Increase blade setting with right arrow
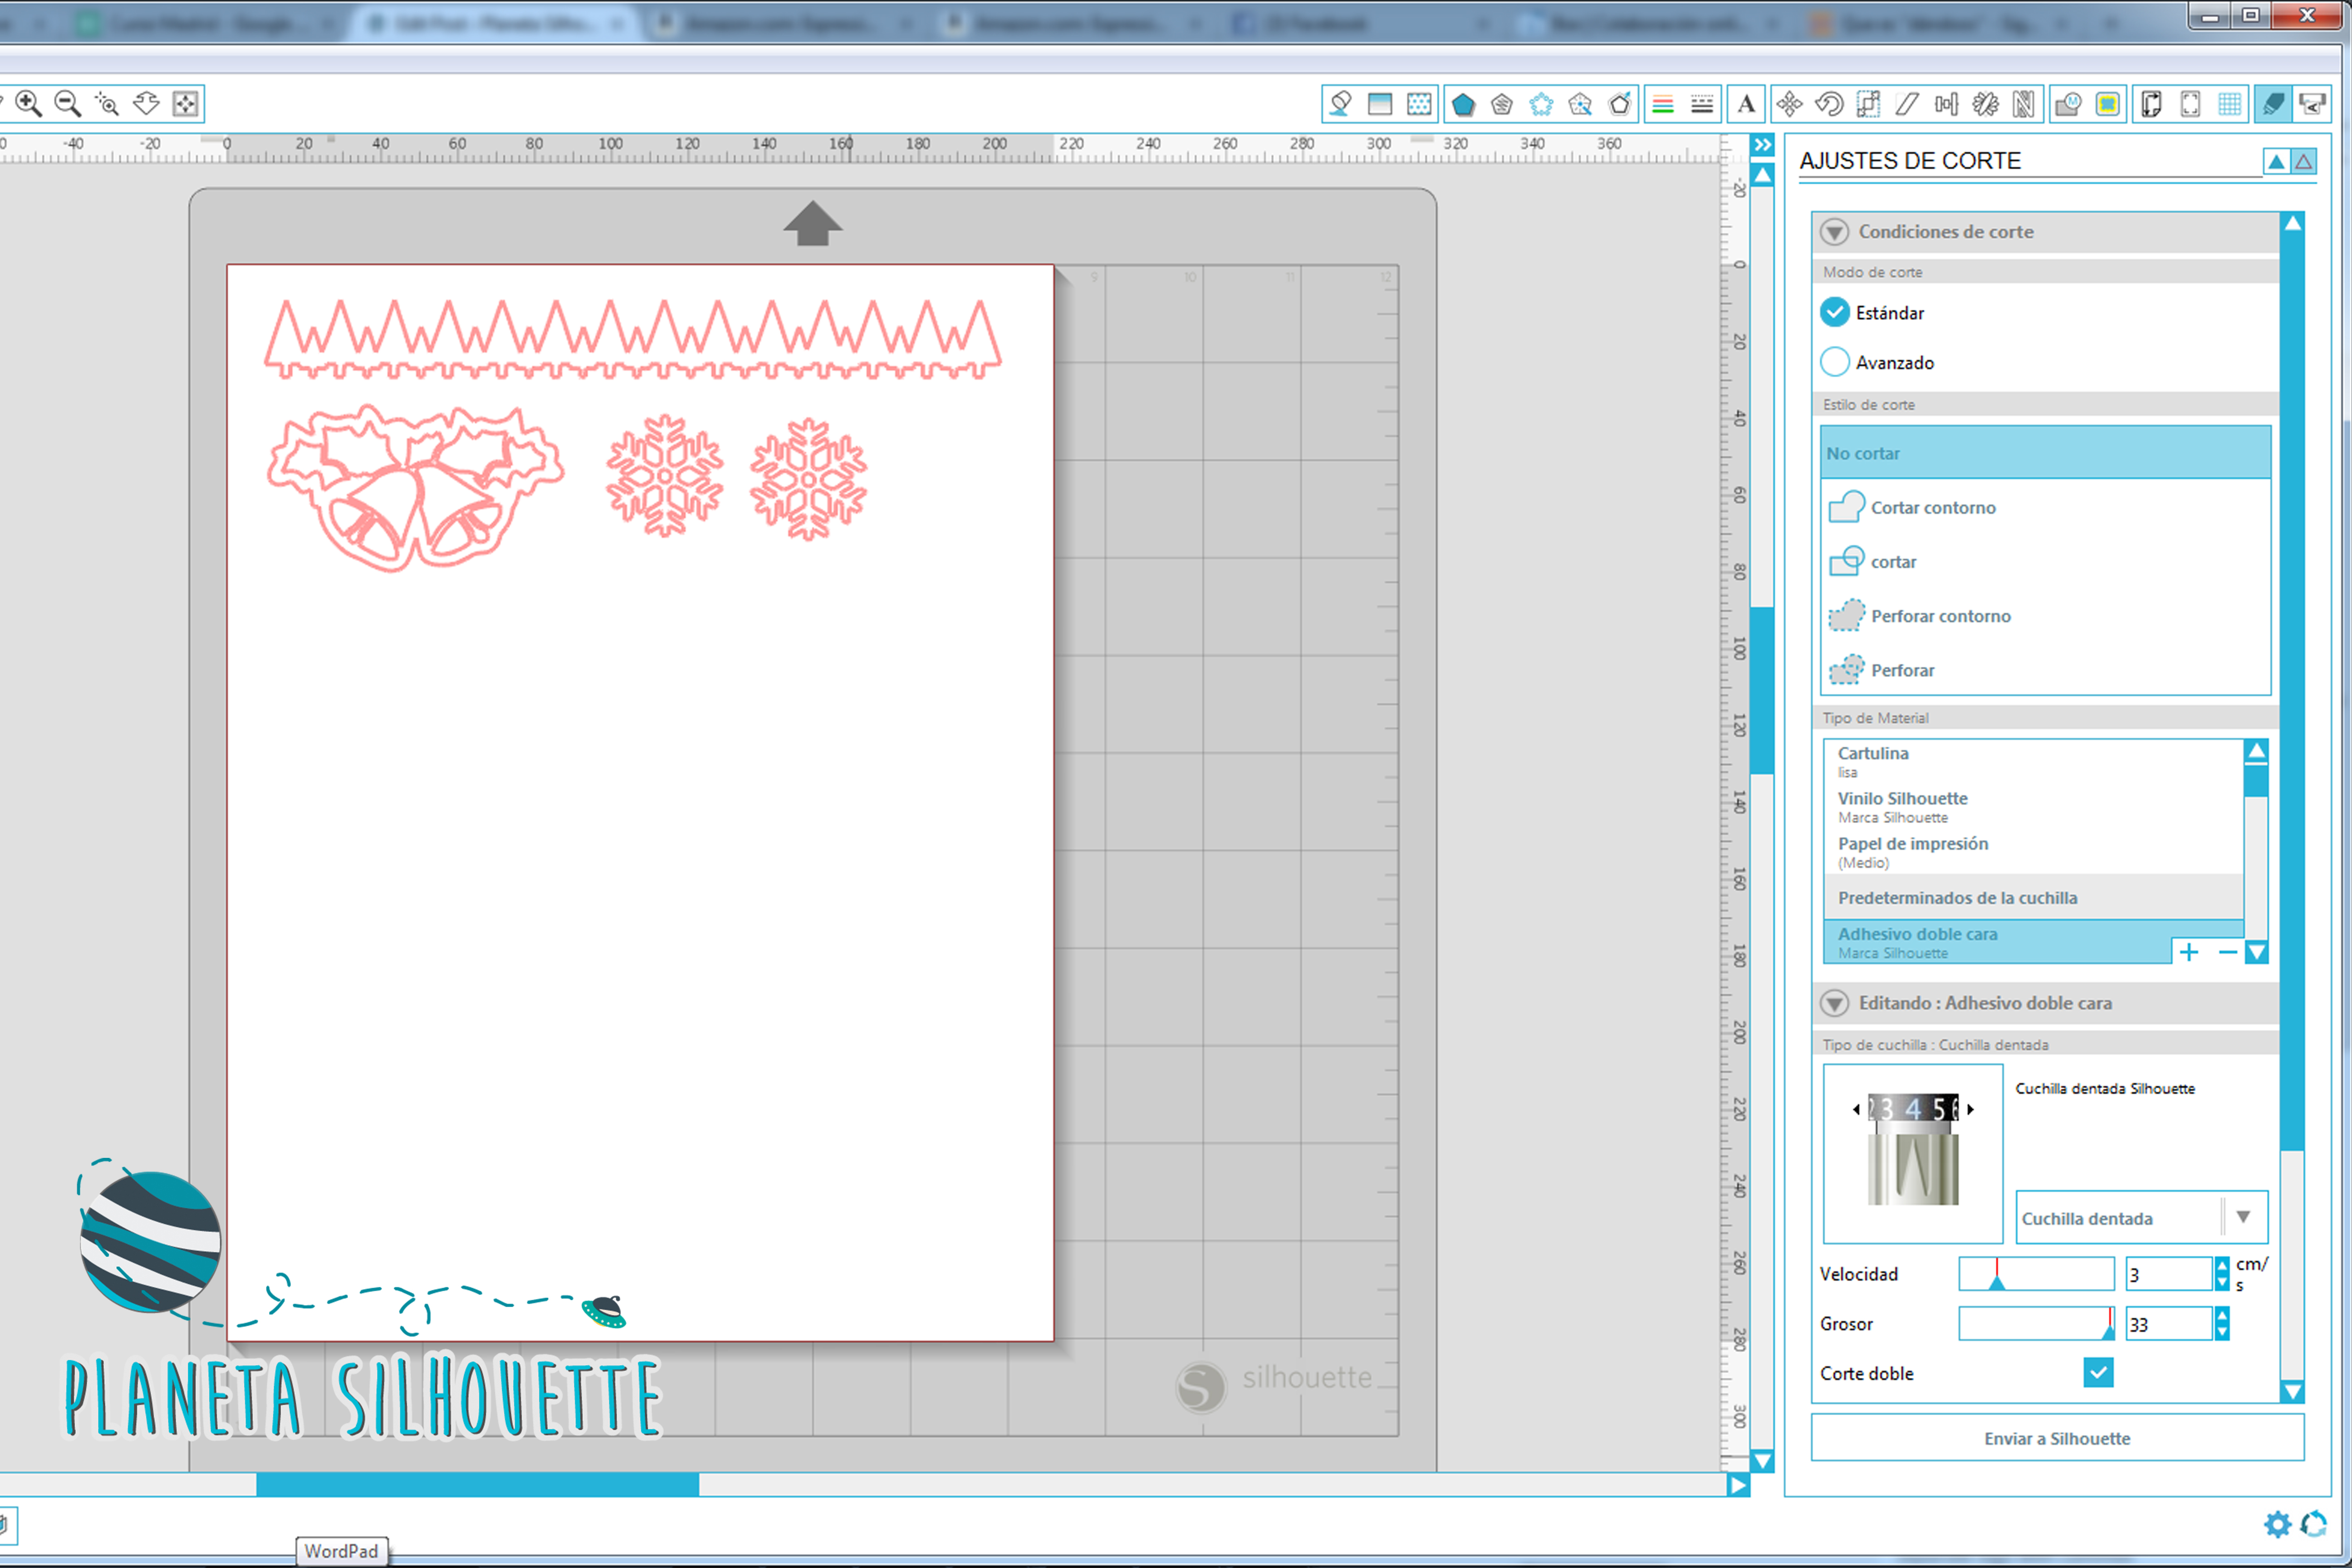 [x=1971, y=1109]
